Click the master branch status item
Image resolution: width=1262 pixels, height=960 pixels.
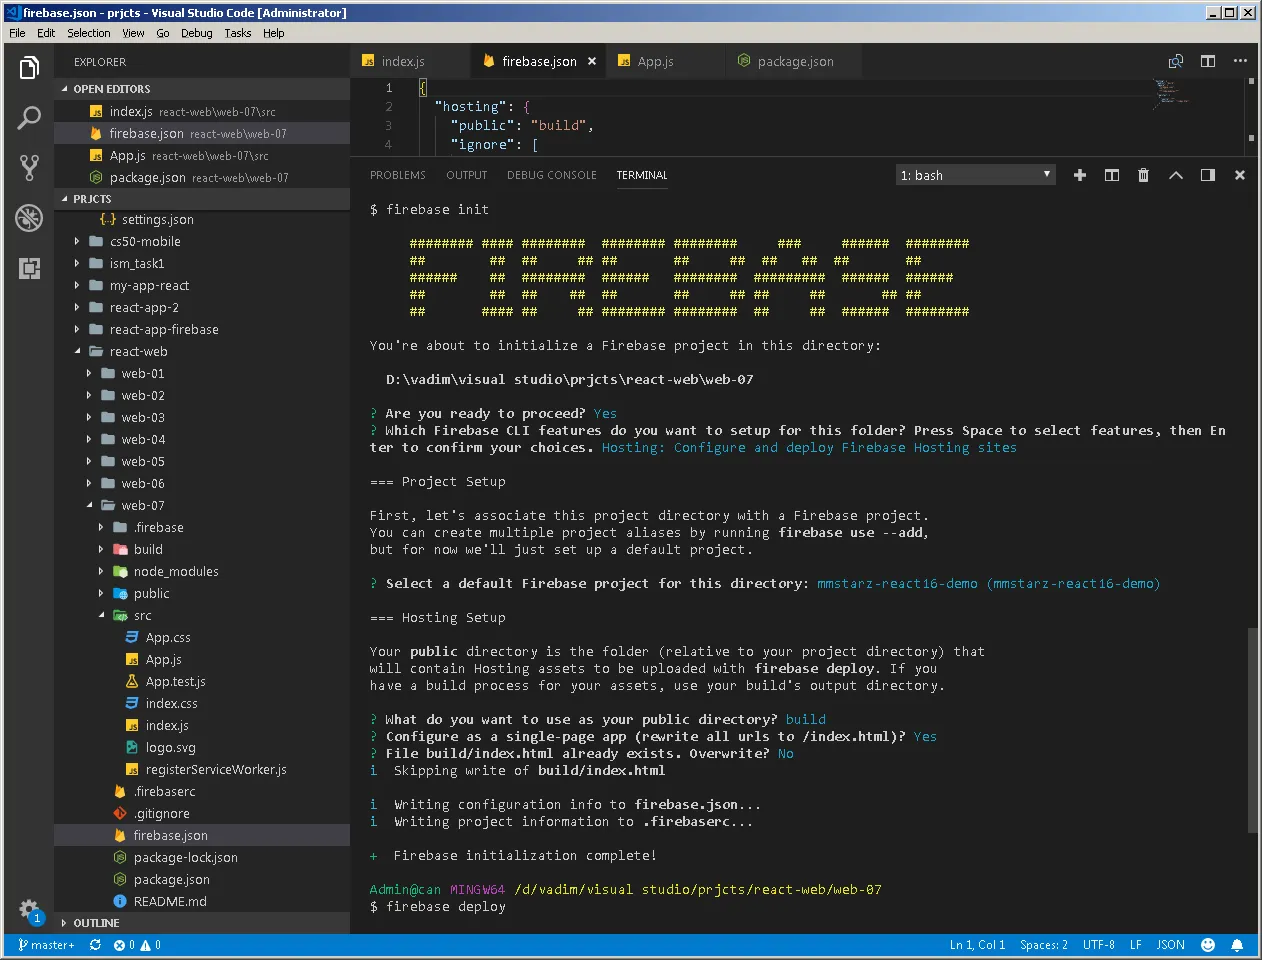46,945
